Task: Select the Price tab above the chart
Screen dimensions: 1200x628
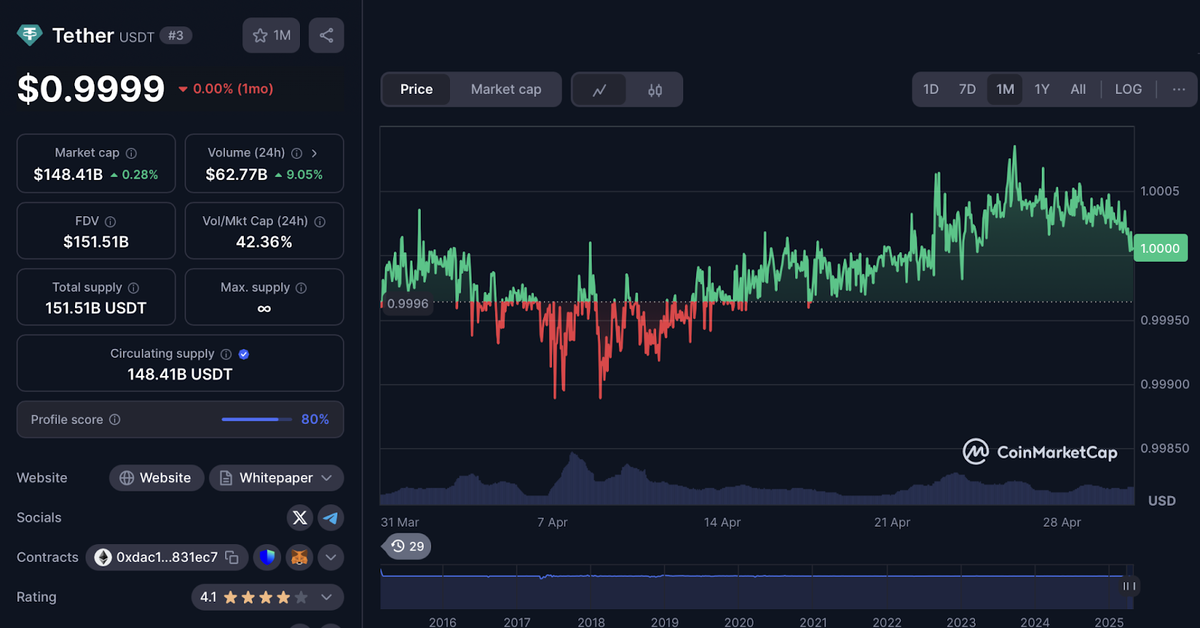Action: [x=415, y=89]
